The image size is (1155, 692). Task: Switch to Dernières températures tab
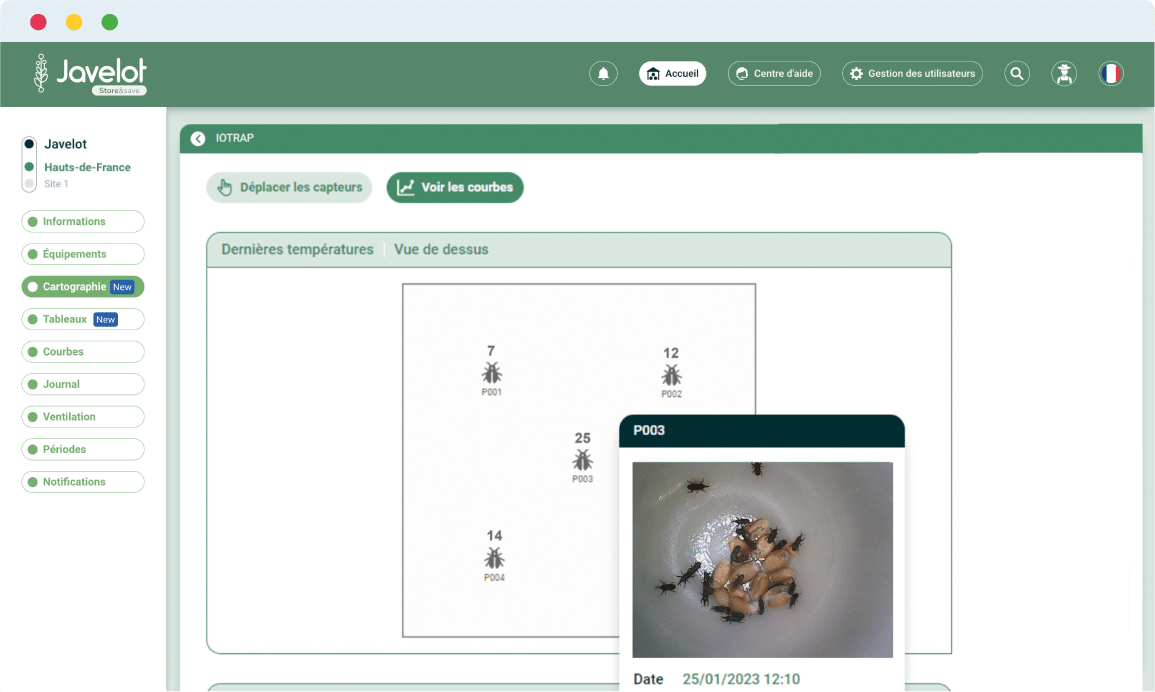point(298,250)
